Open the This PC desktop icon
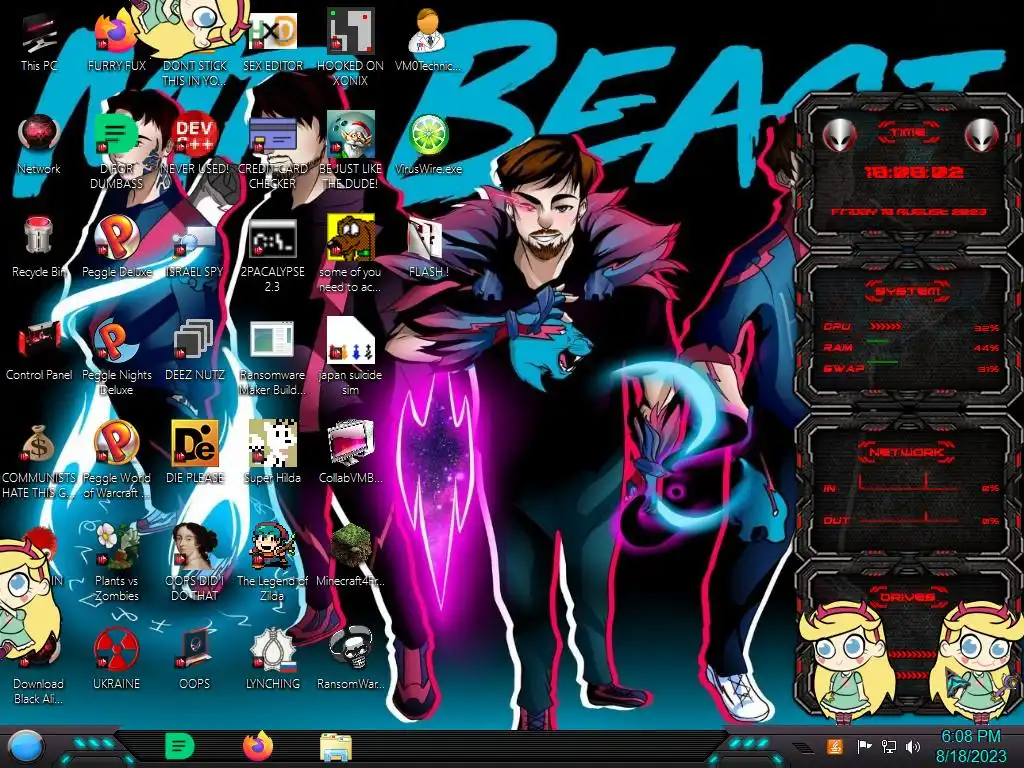 [x=39, y=35]
